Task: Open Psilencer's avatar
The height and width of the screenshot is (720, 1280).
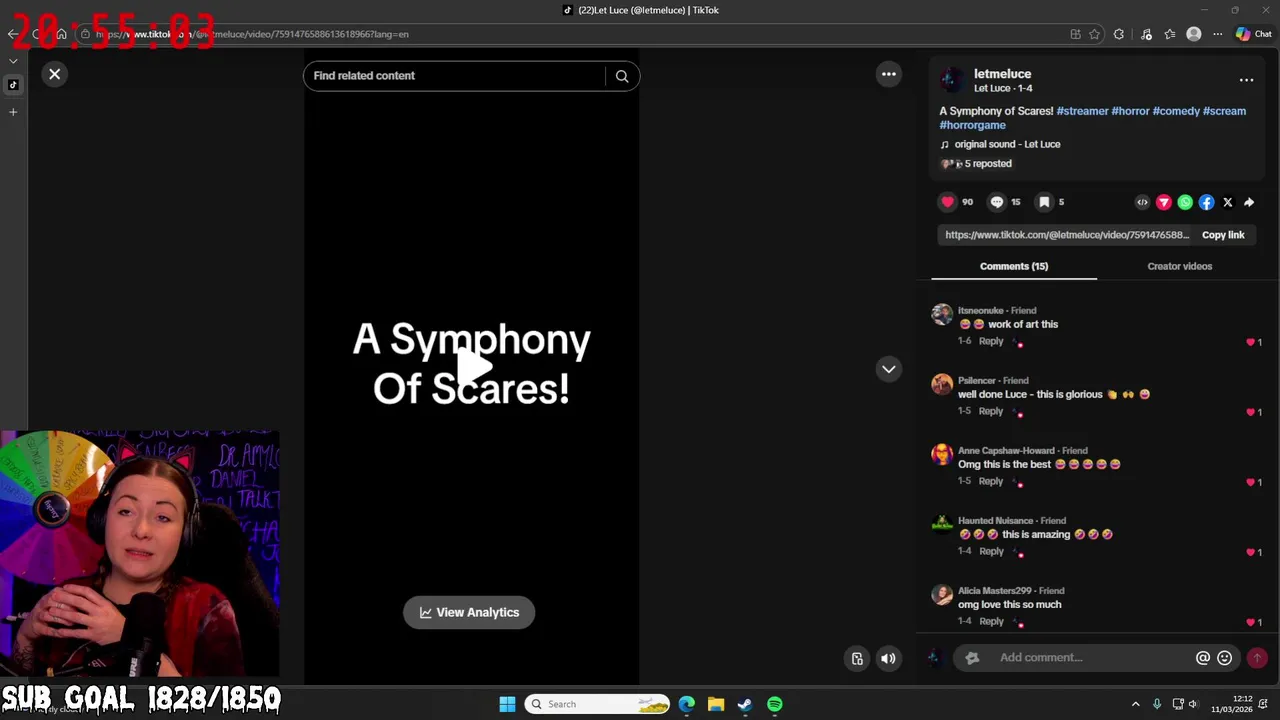Action: [942, 384]
